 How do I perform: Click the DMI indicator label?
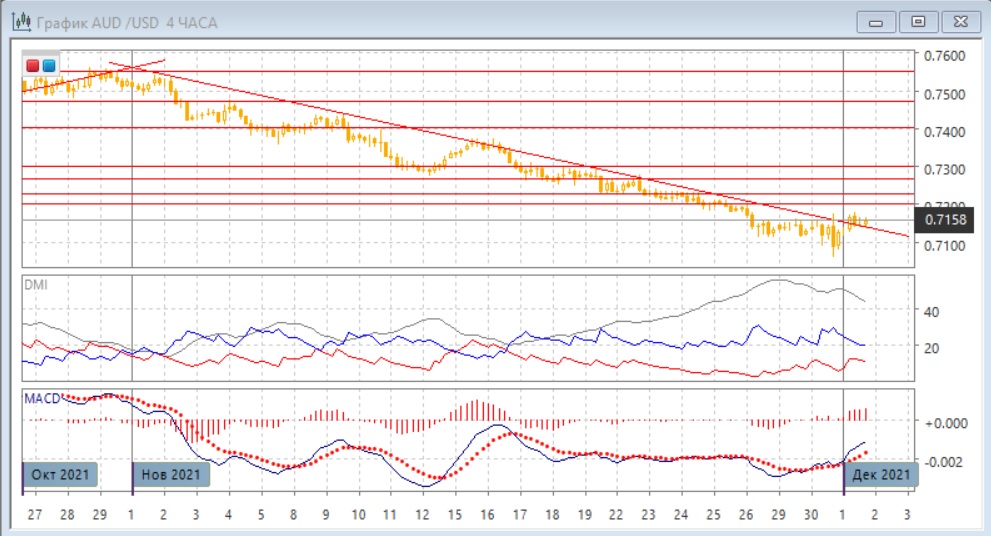pyautogui.click(x=36, y=285)
